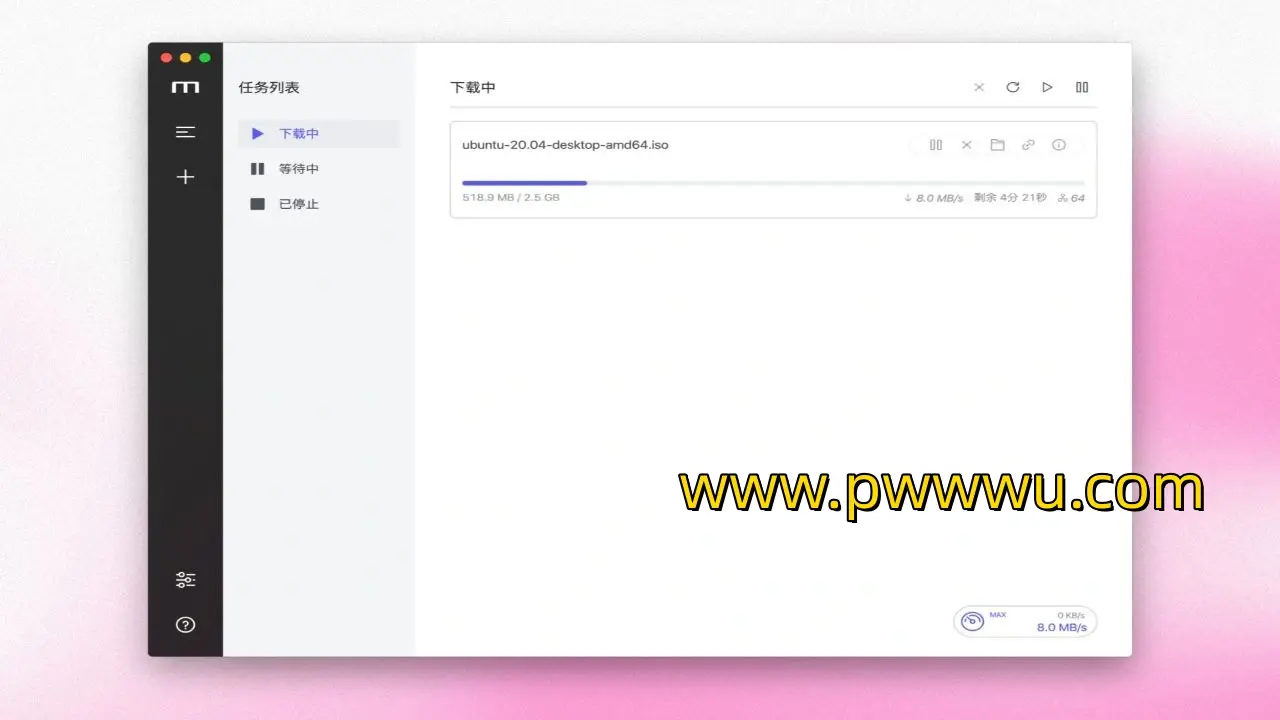Remove the ubuntu ISO download task

click(x=967, y=145)
